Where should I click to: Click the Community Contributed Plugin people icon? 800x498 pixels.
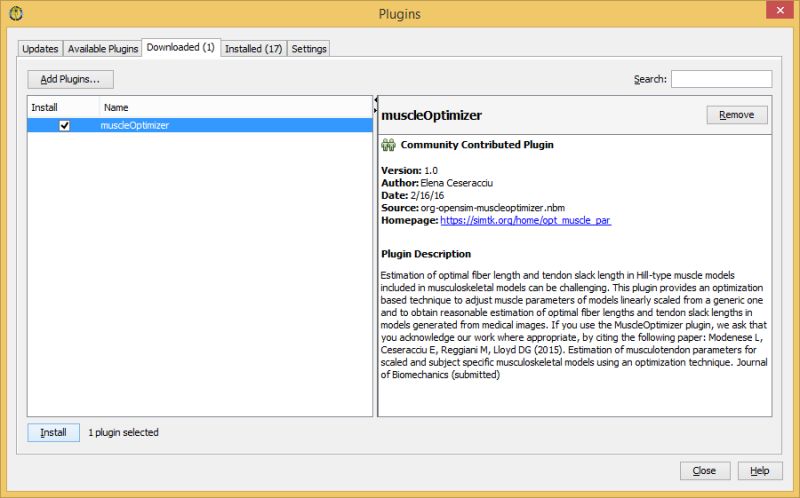(388, 145)
